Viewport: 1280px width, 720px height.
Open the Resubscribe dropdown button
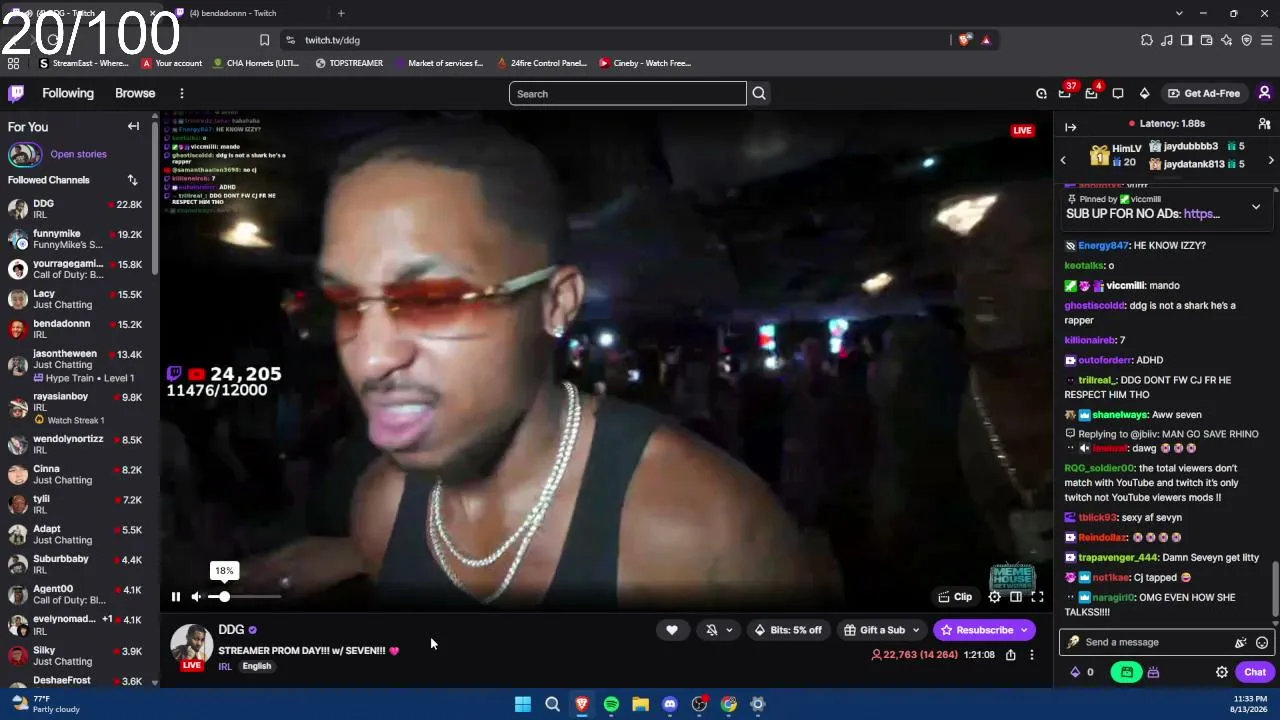[1024, 630]
